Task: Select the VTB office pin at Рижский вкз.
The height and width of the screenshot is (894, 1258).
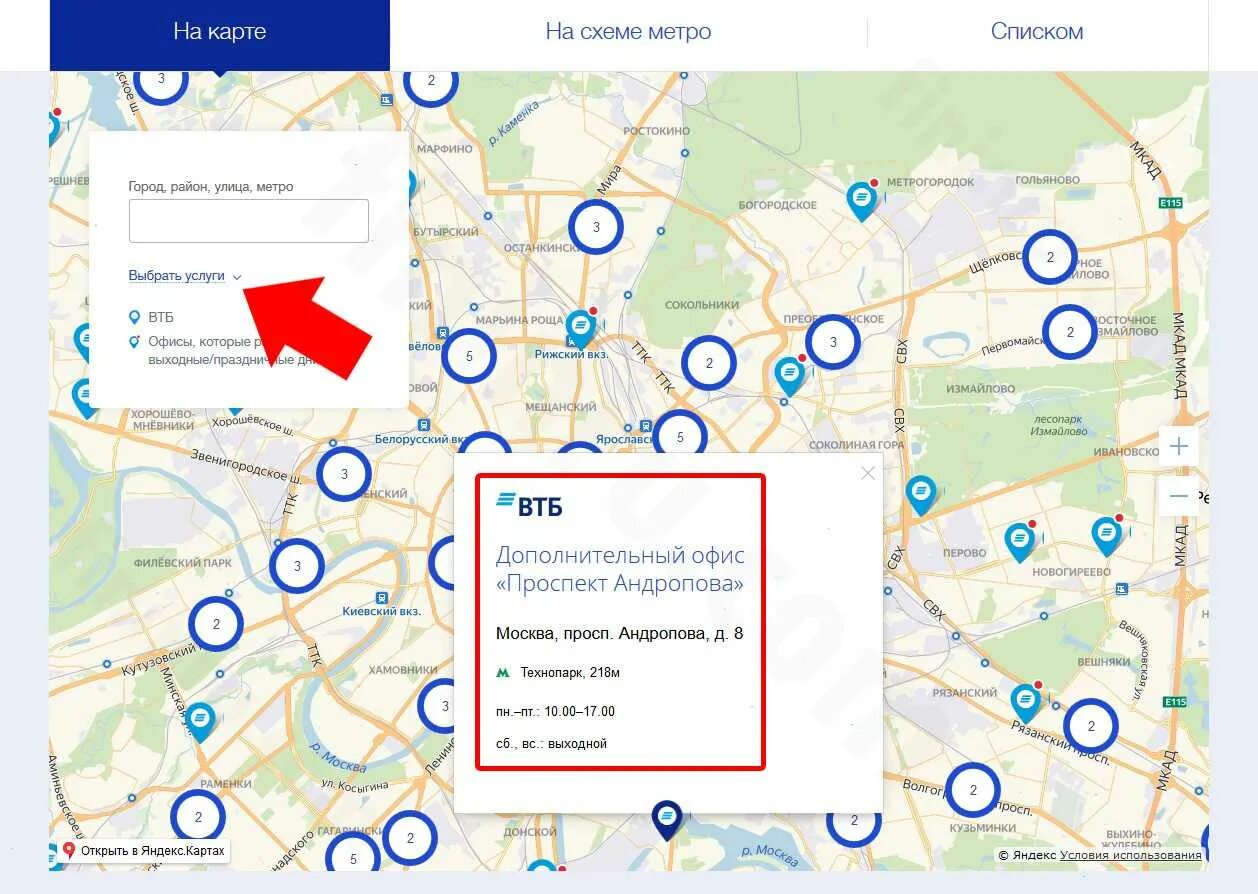Action: click(581, 328)
